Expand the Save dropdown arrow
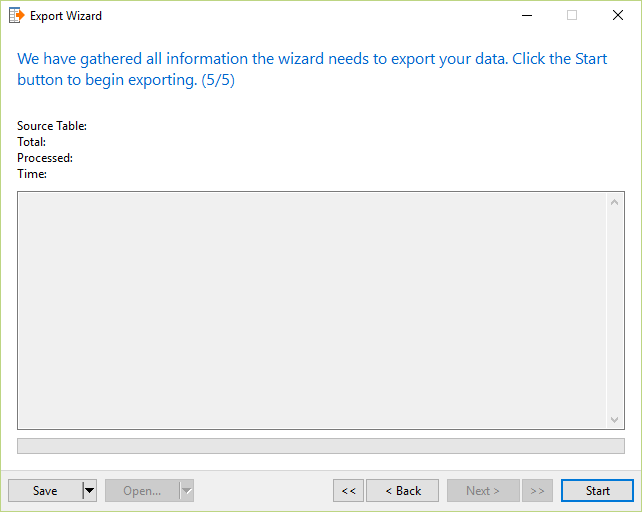 [89, 490]
